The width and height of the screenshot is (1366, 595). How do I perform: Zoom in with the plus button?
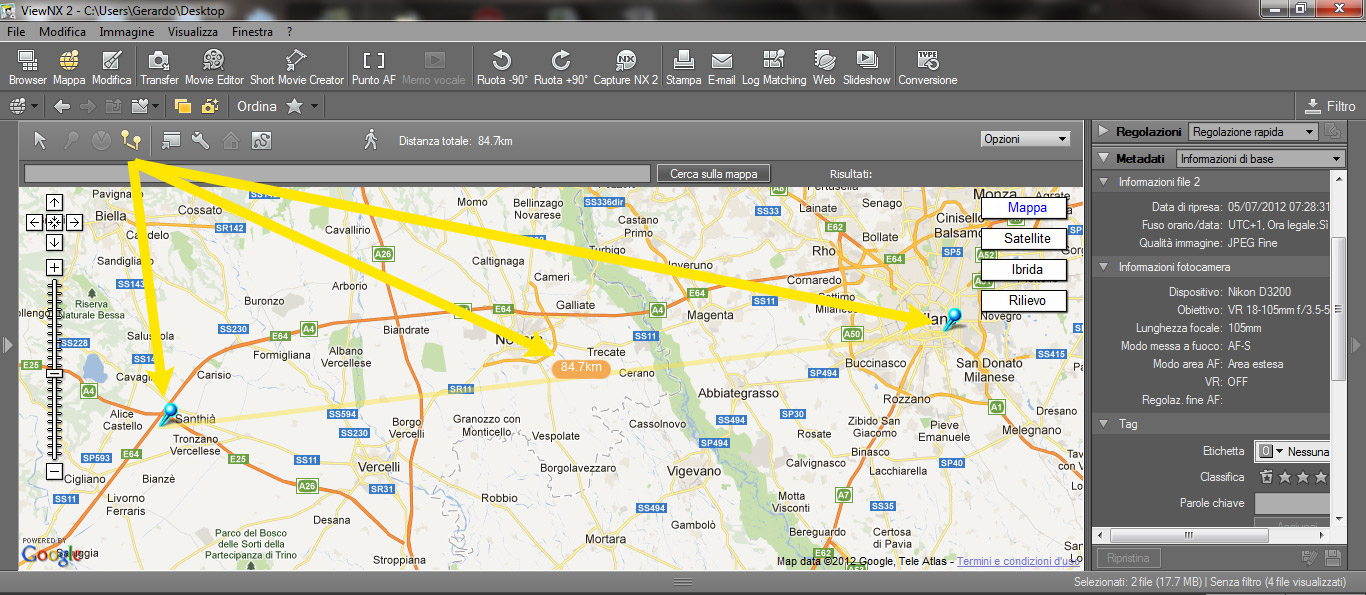pyautogui.click(x=54, y=267)
